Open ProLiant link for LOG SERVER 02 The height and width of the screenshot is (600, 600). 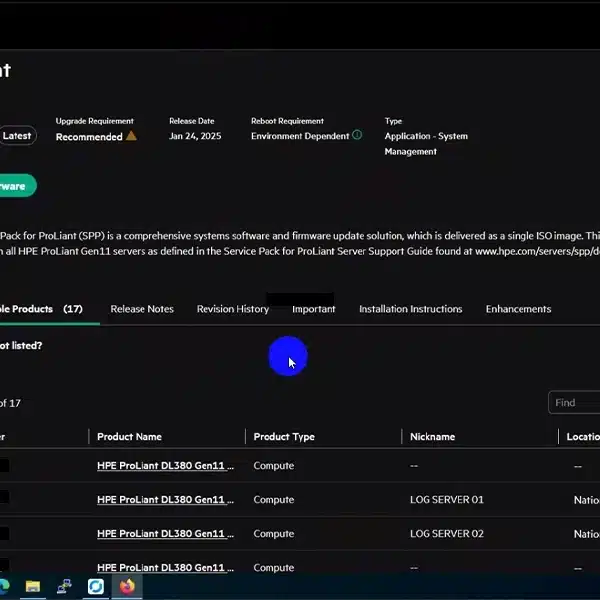(x=166, y=534)
